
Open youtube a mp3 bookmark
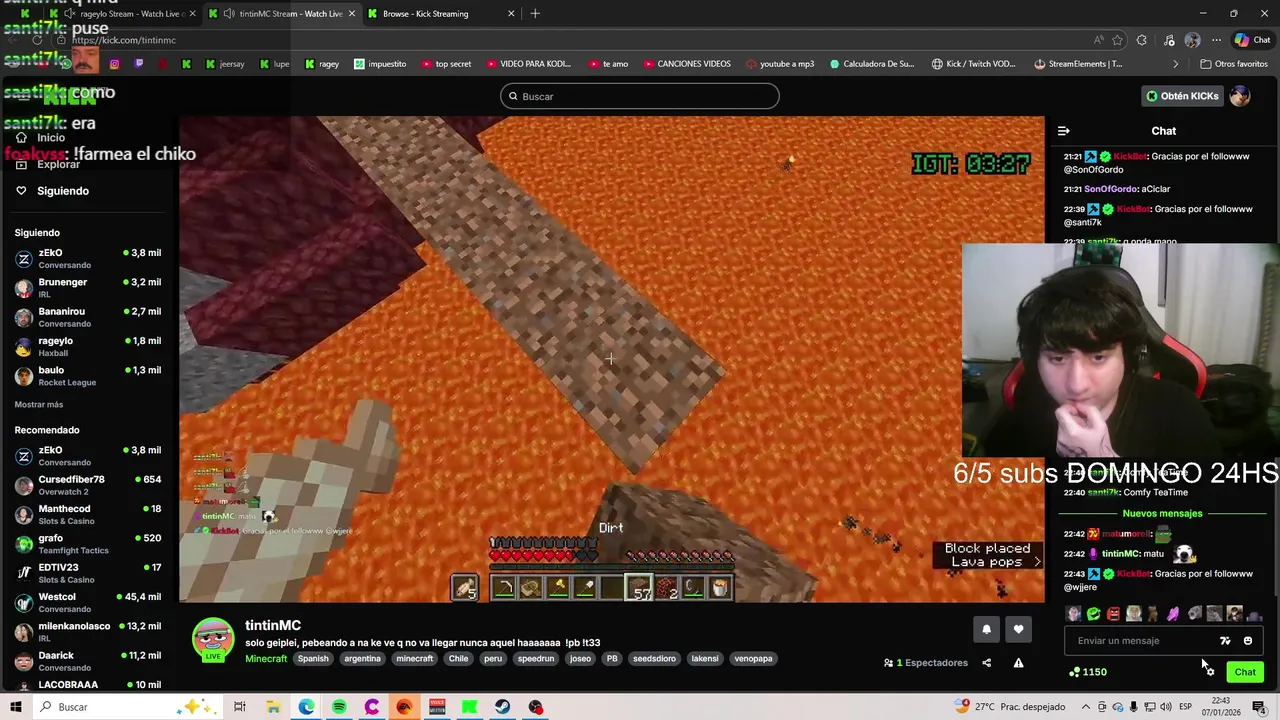780,64
